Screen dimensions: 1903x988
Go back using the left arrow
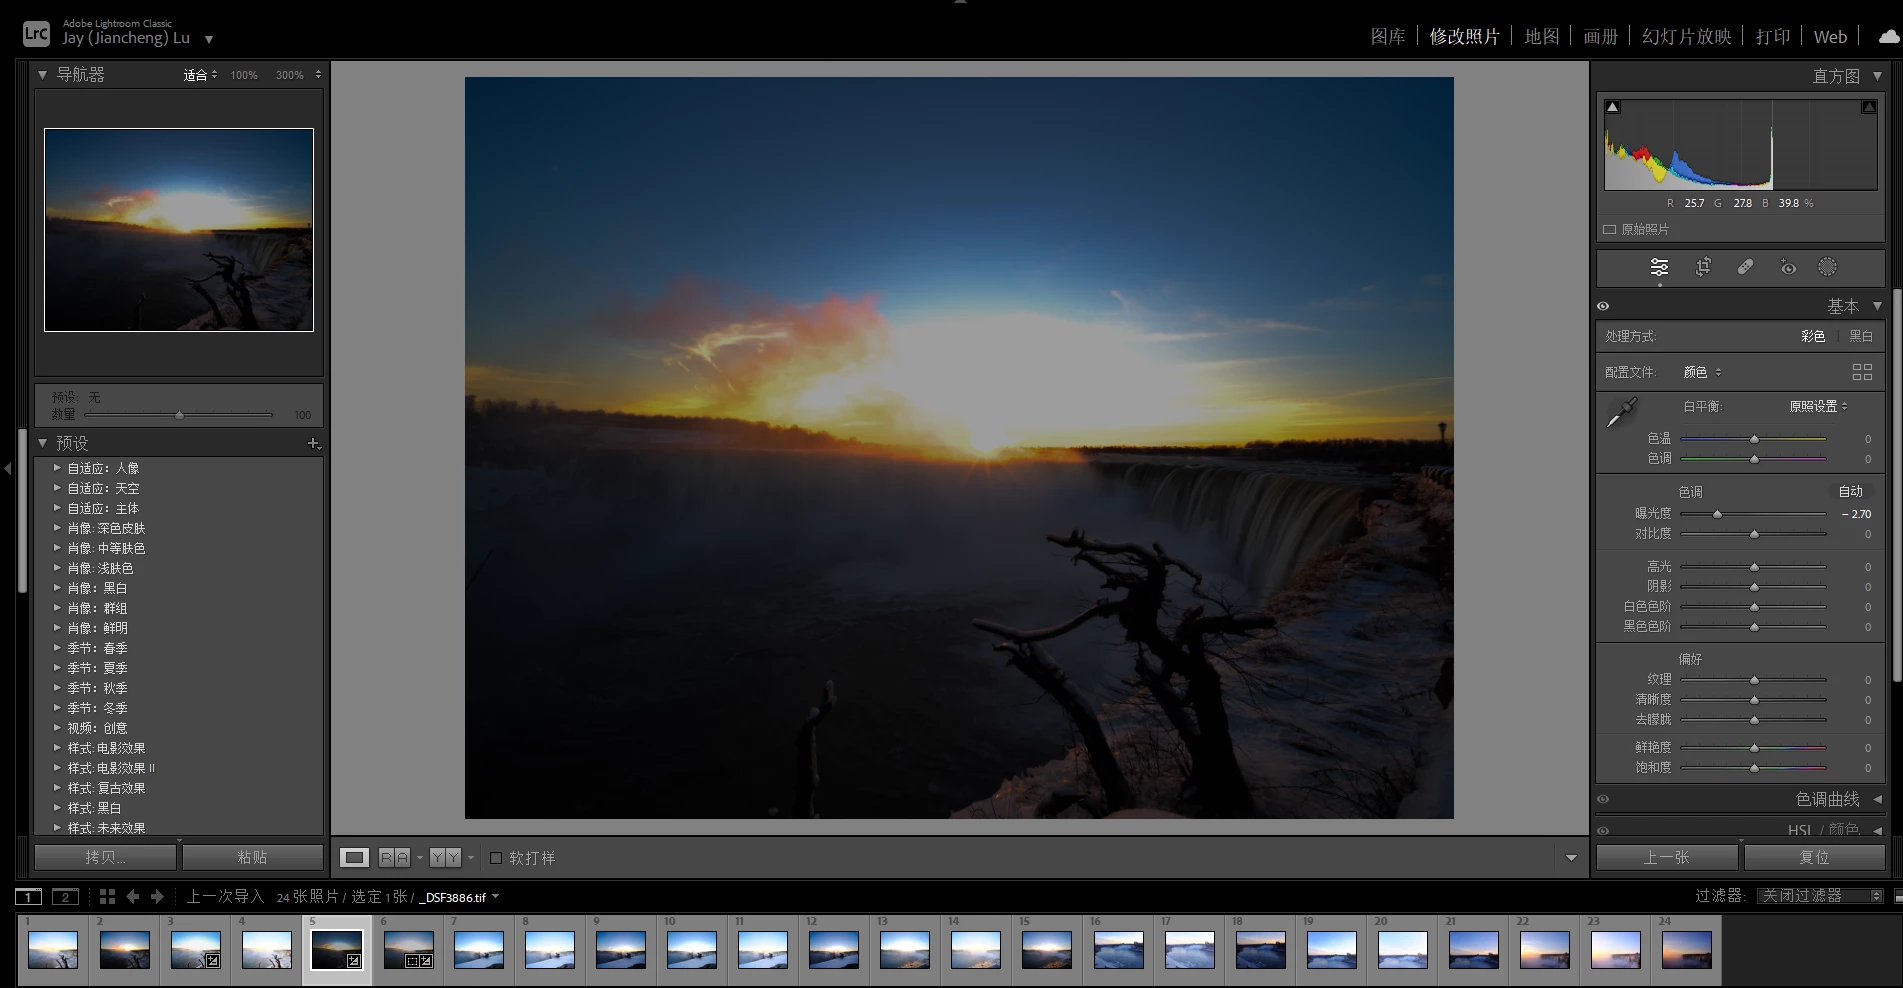coord(133,897)
